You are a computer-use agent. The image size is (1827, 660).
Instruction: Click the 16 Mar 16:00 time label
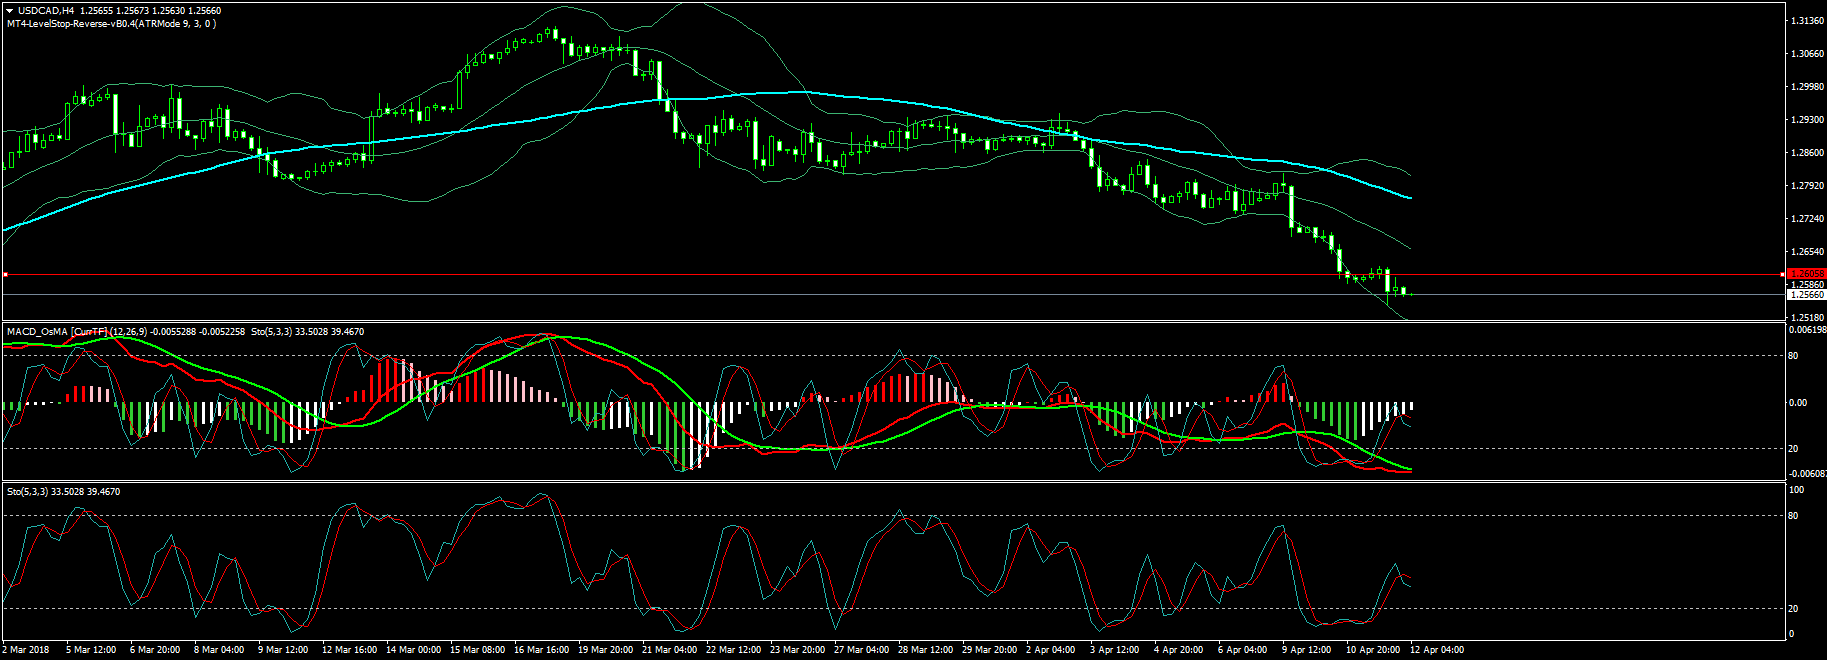[x=542, y=650]
